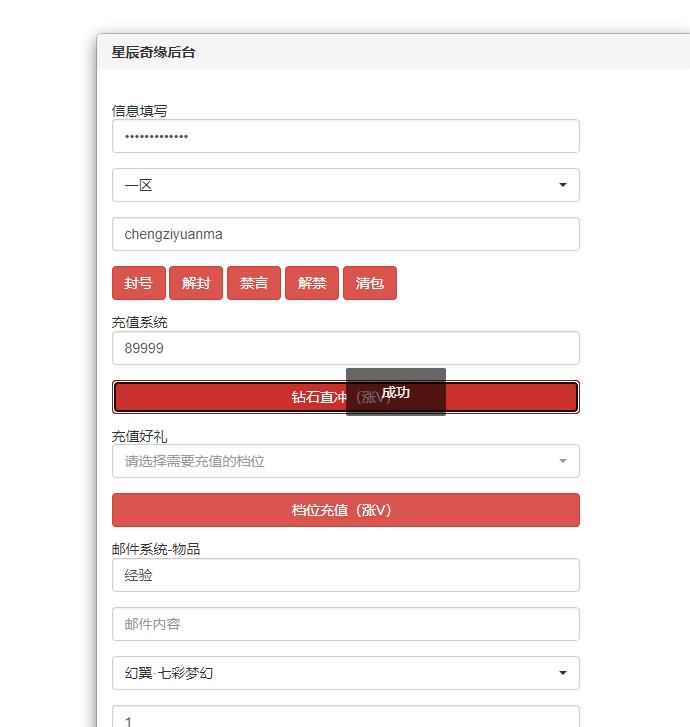Viewport: 690px width, 727px height.
Task: Focus the 邮件内容 mail content field
Action: 345,624
